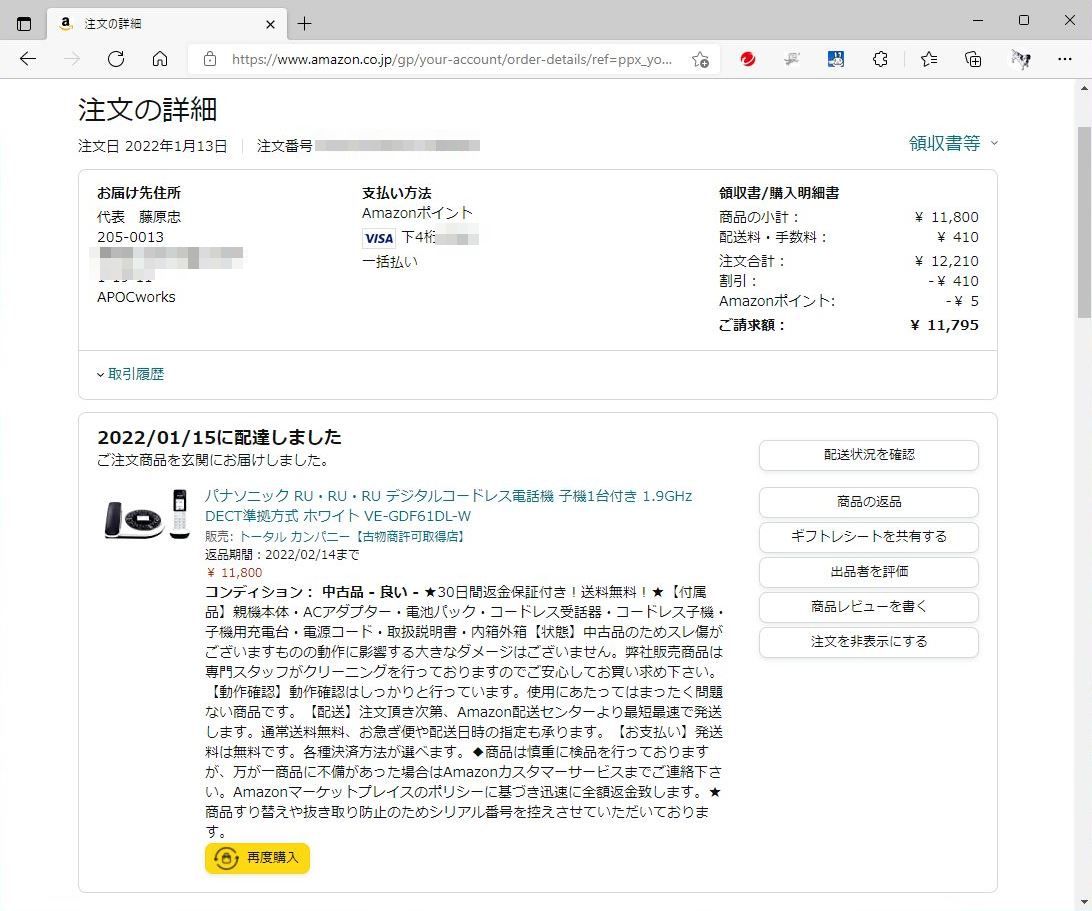Click the item price ¥ 11,800 in red
Viewport: 1092px width, 911px height.
235,573
